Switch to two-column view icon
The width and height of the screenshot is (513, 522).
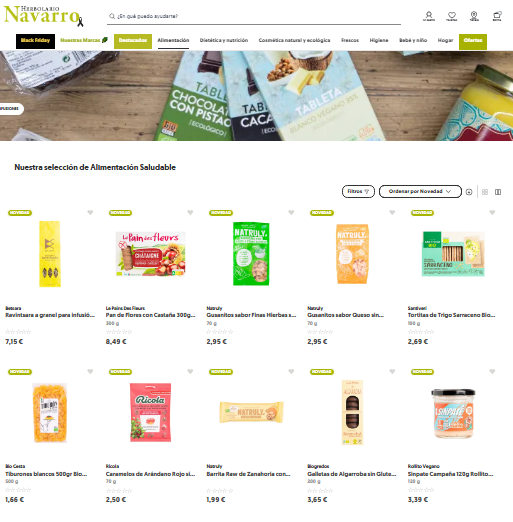click(498, 192)
